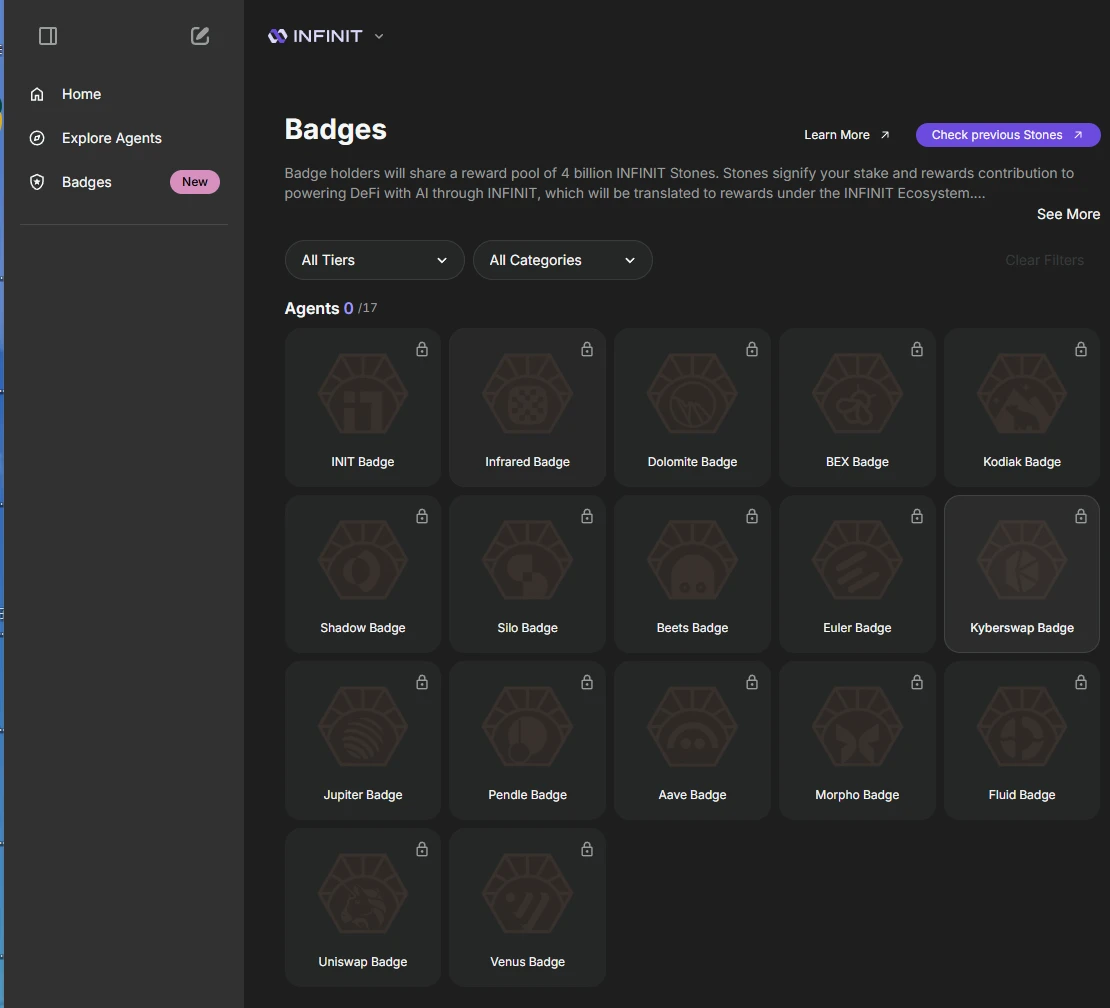1110x1008 pixels.
Task: Click the INFINIT logo
Action: [315, 36]
